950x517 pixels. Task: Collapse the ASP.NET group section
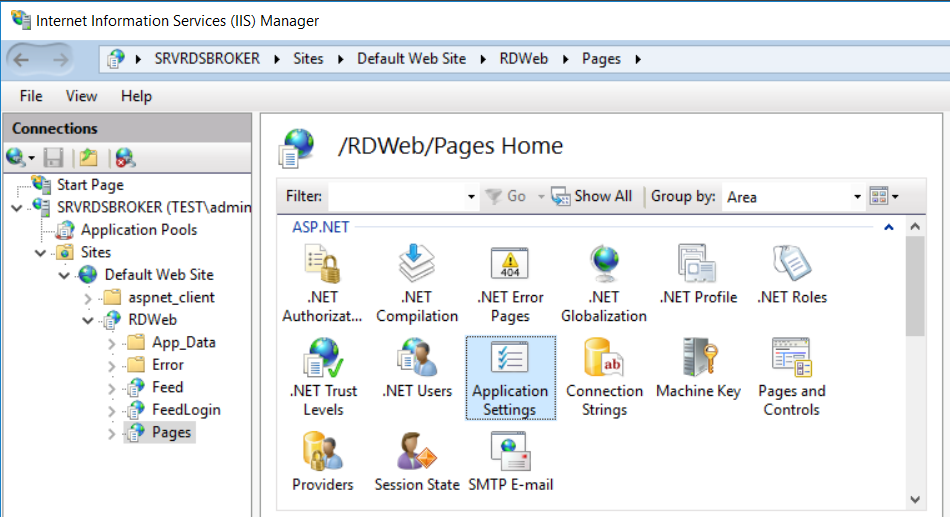point(887,228)
